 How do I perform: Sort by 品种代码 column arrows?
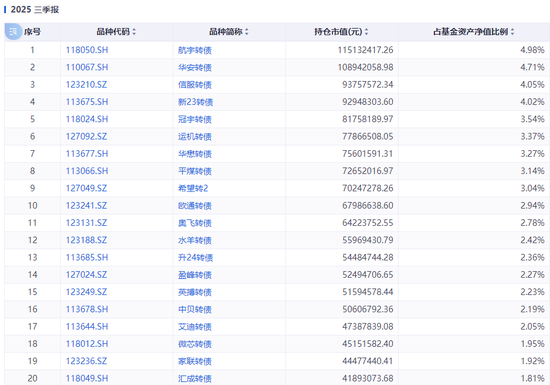click(134, 32)
